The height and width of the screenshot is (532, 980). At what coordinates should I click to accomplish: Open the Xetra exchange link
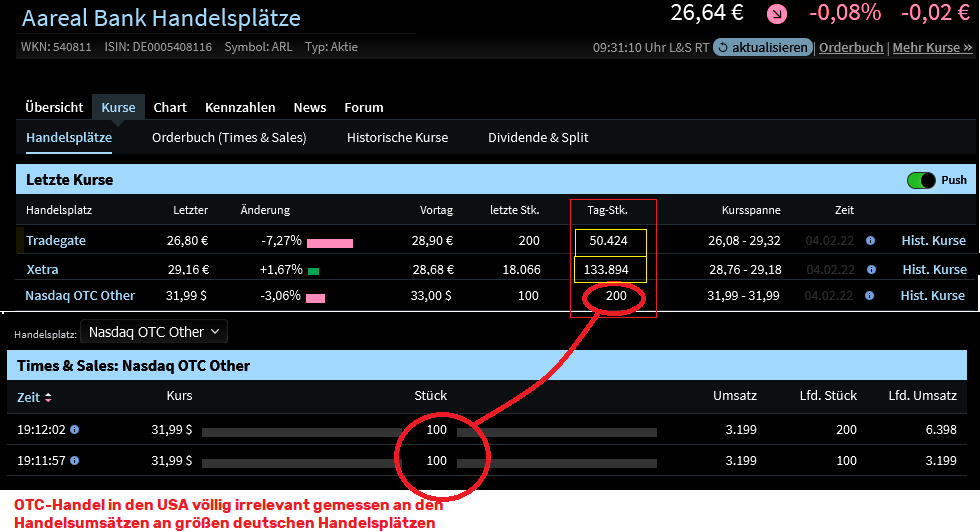[42, 269]
